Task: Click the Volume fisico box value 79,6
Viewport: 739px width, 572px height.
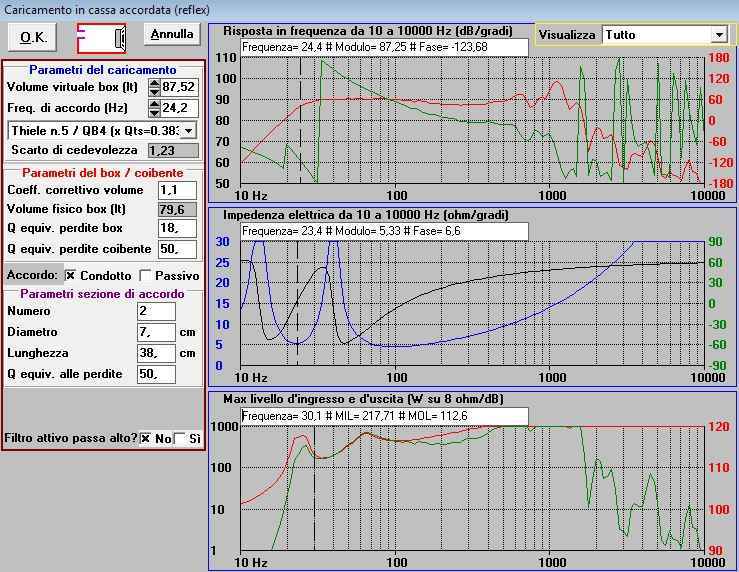Action: tap(177, 209)
